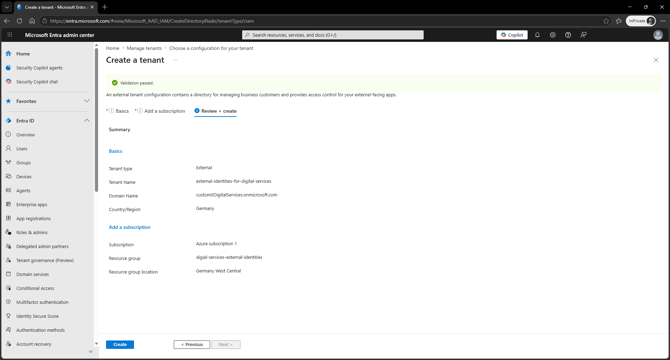Open Overview icon under Entra ID
The height and width of the screenshot is (360, 670).
click(x=8, y=135)
